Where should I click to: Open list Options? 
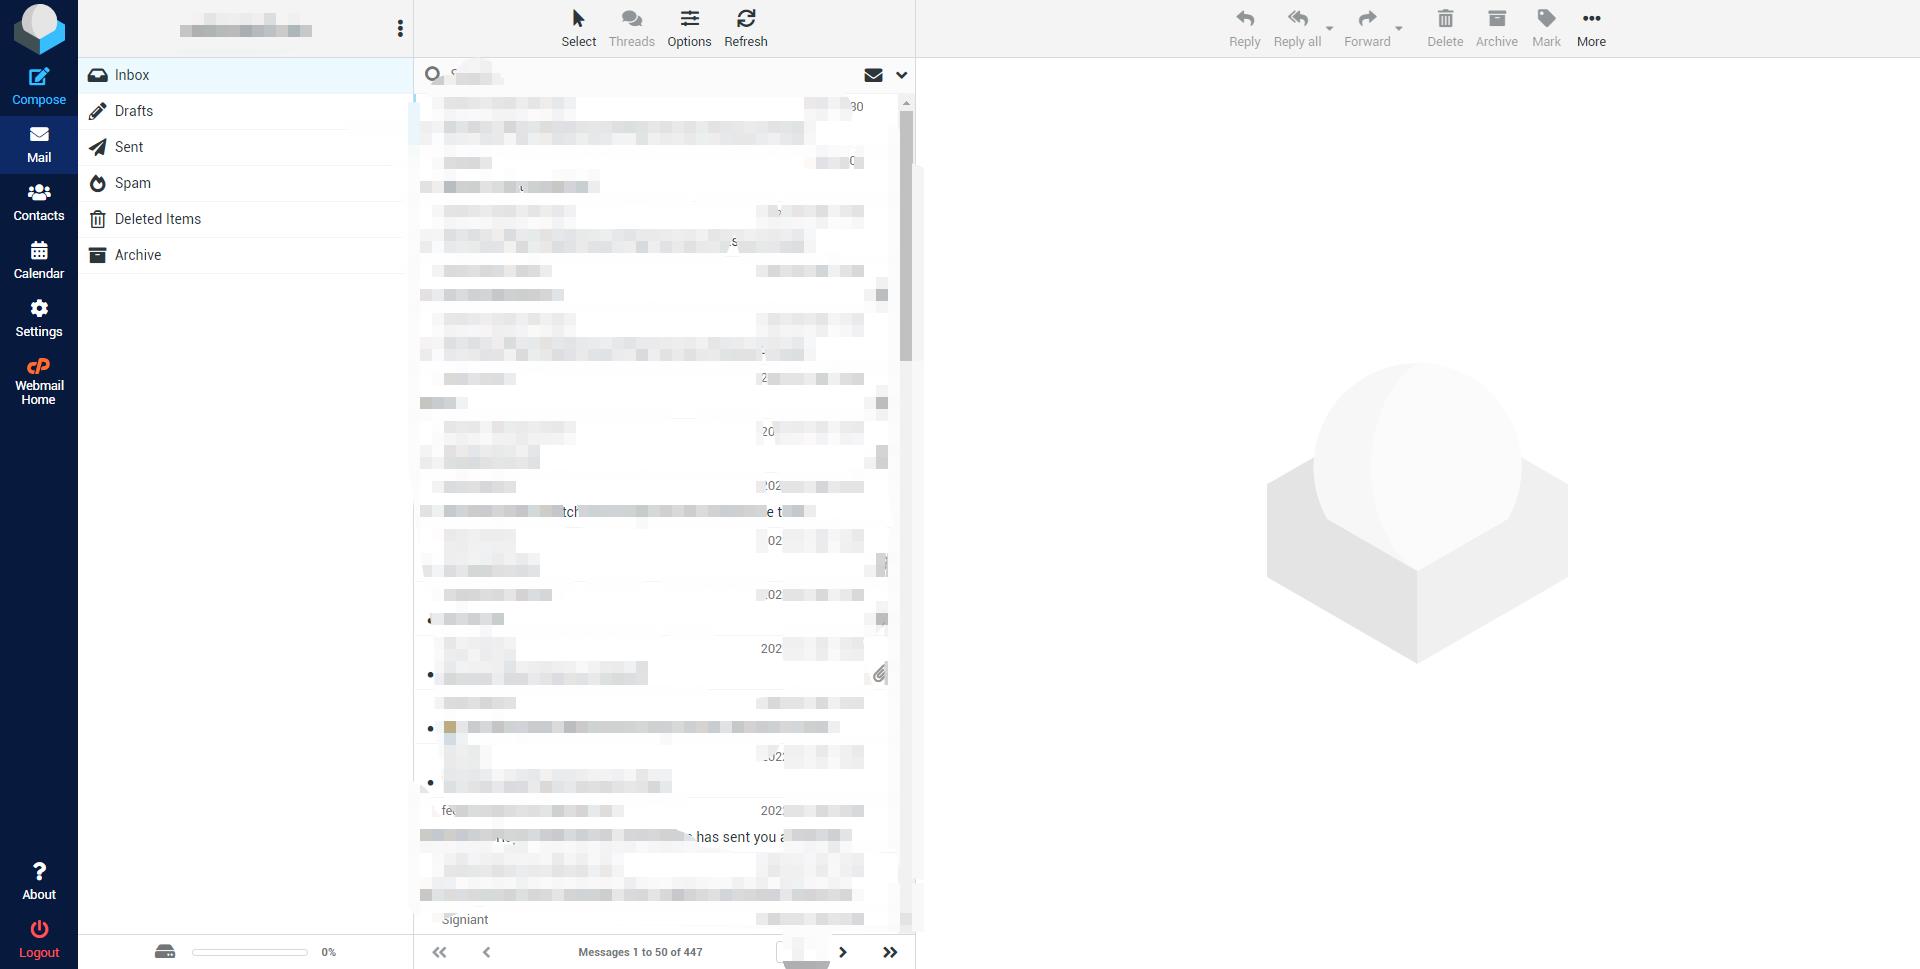pos(689,29)
